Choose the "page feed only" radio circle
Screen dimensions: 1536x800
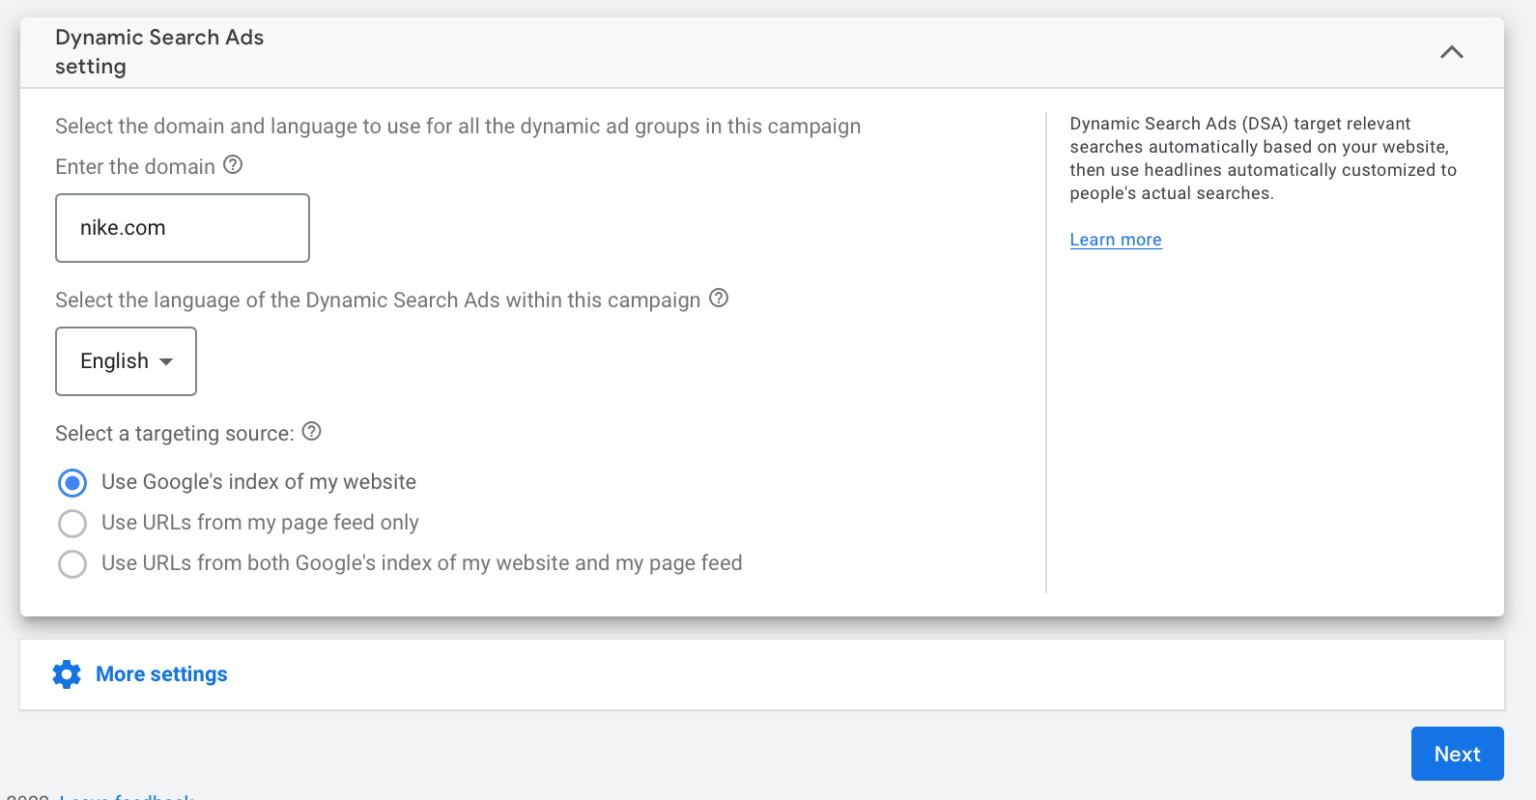[72, 523]
